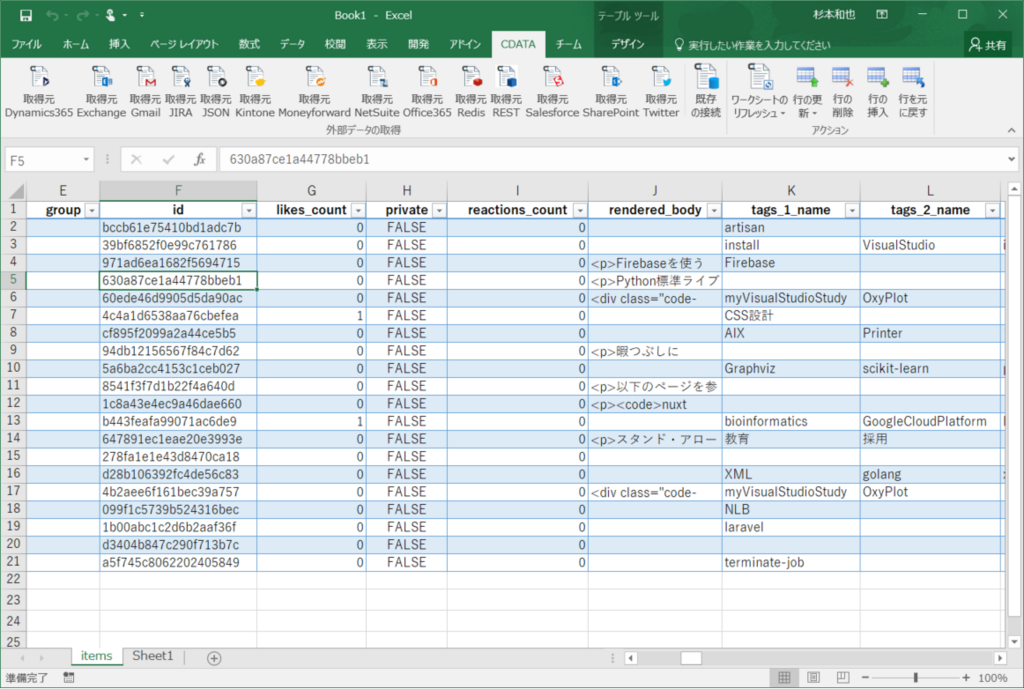Screen dimensions: 1024x689
Task: Open the filter dropdown for rendered_body column
Action: pos(714,210)
